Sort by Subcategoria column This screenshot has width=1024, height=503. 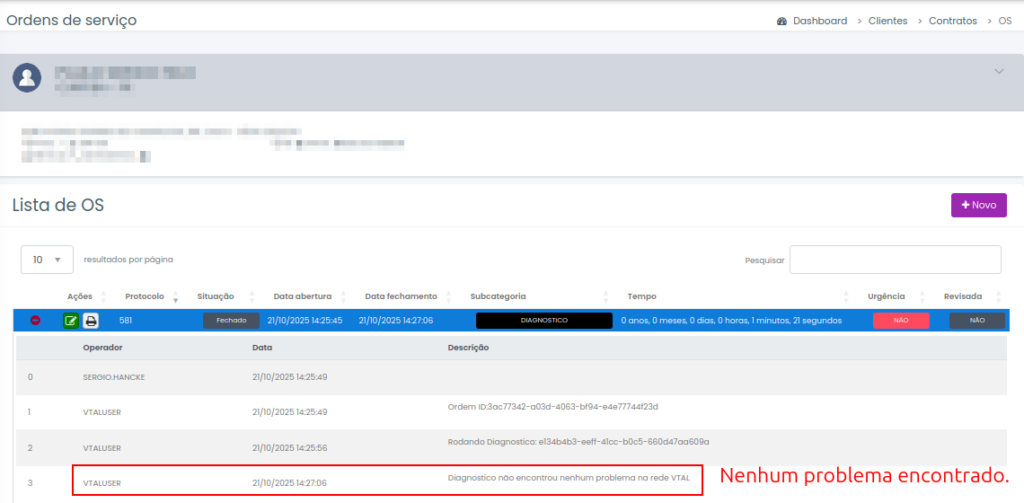click(x=498, y=297)
